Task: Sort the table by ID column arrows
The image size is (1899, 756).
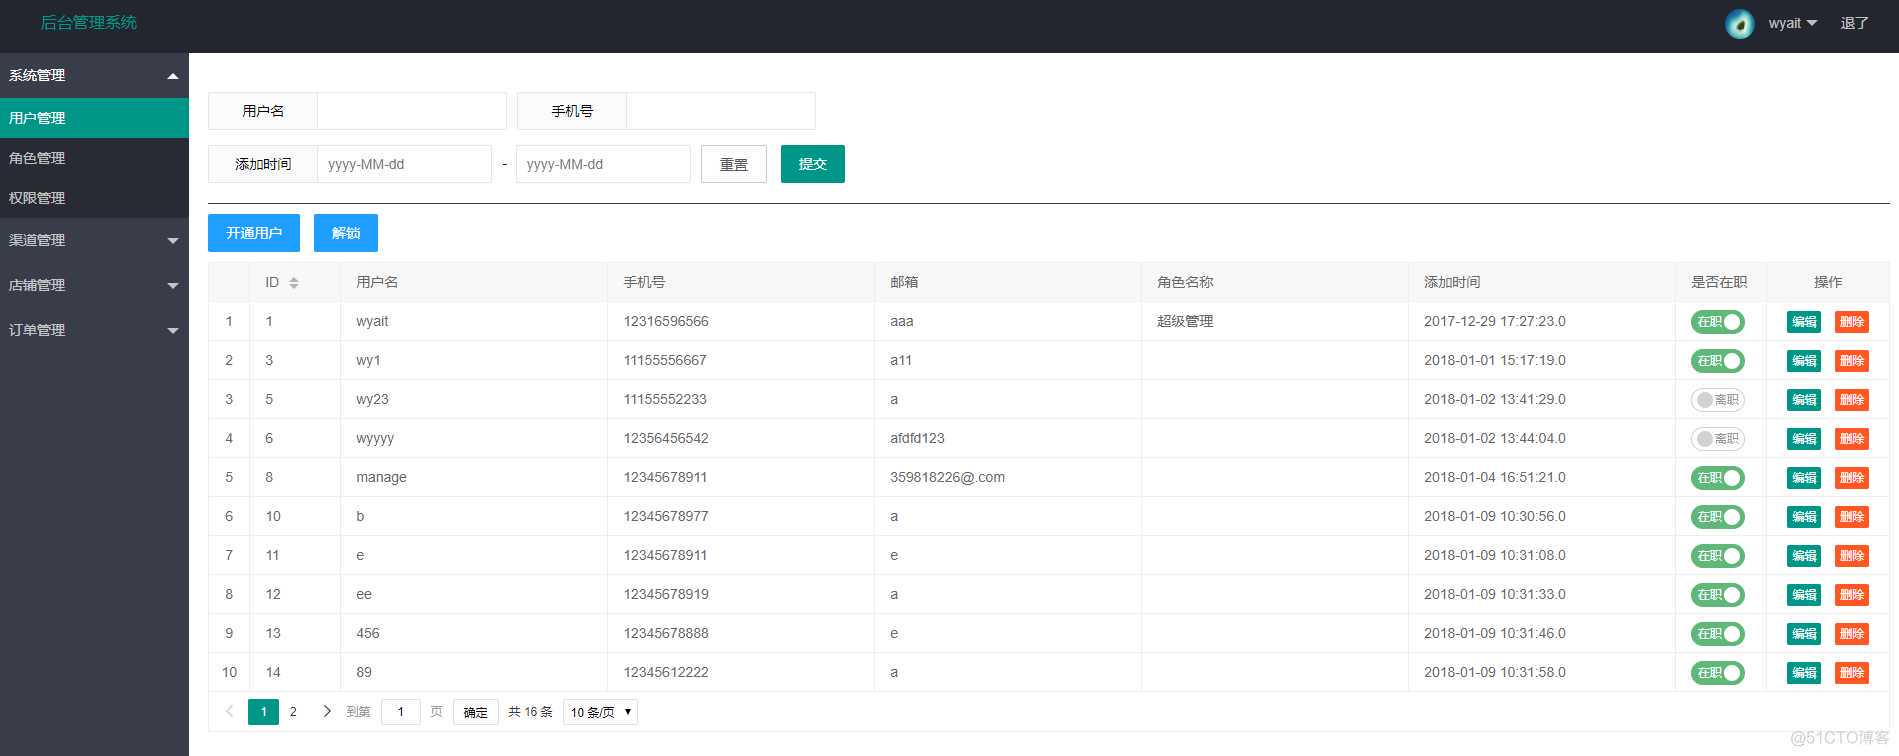Action: click(x=293, y=283)
